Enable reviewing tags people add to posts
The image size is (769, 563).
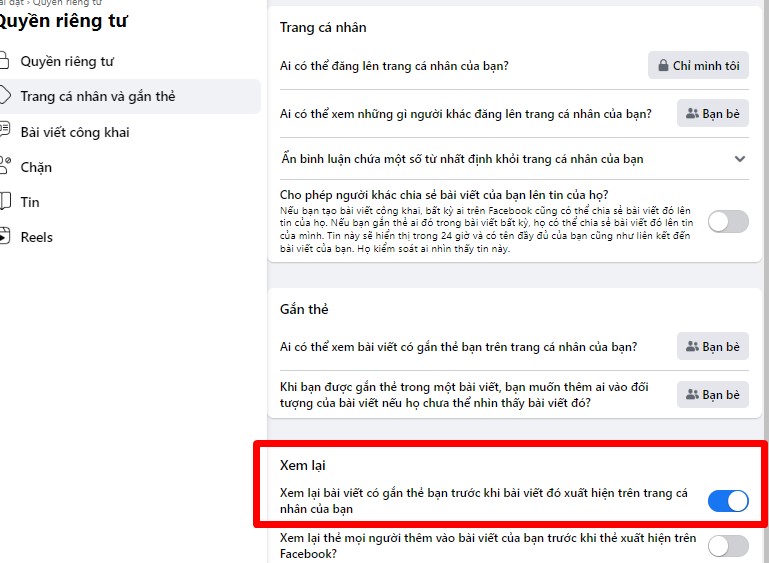coord(728,546)
